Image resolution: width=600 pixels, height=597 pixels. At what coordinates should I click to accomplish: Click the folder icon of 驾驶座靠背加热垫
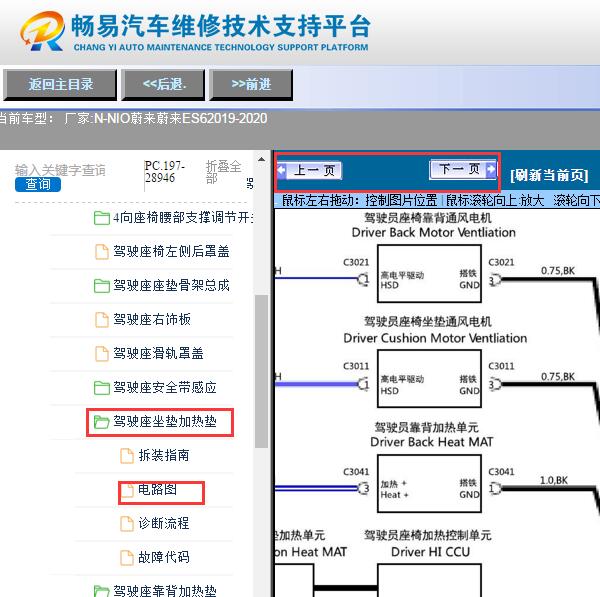[102, 590]
